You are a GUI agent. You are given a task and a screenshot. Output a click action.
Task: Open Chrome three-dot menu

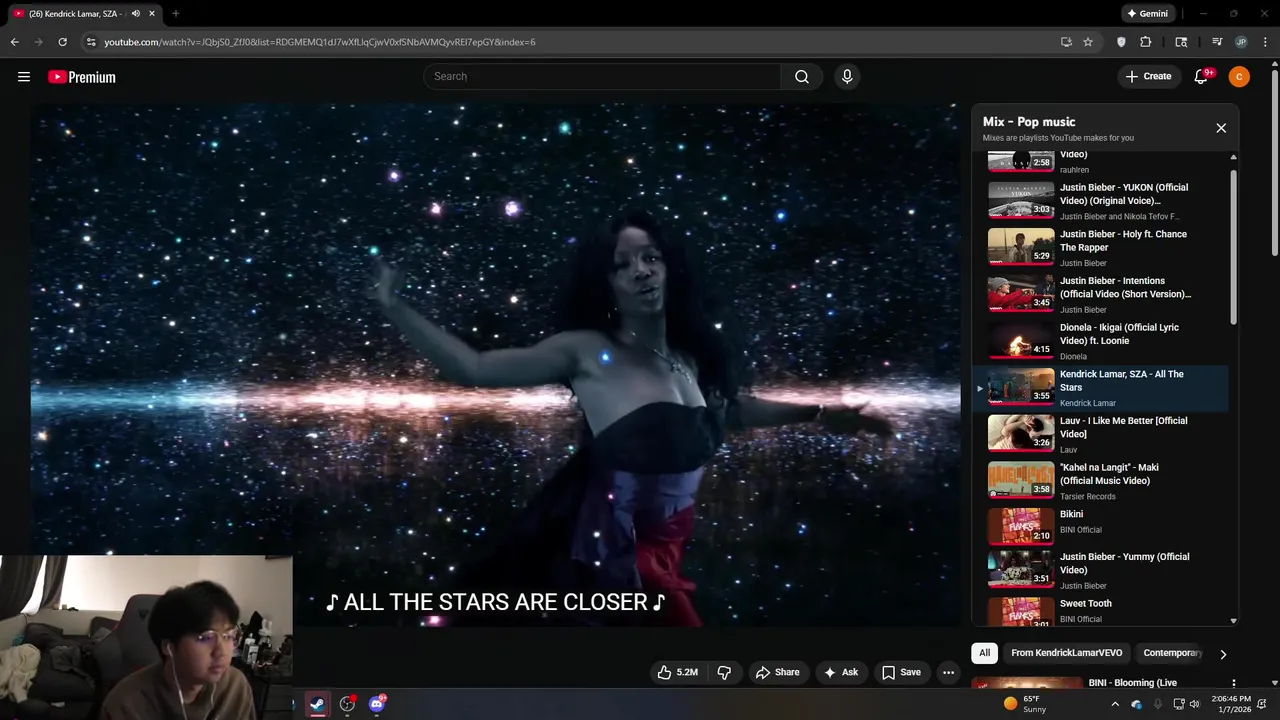1264,42
